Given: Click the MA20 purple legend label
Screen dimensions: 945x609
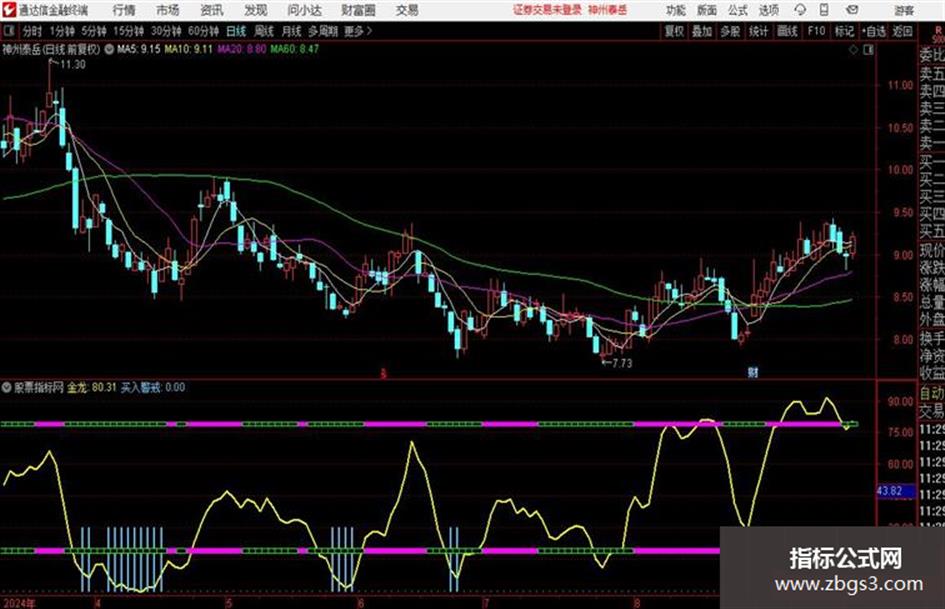Looking at the screenshot, I should [241, 49].
